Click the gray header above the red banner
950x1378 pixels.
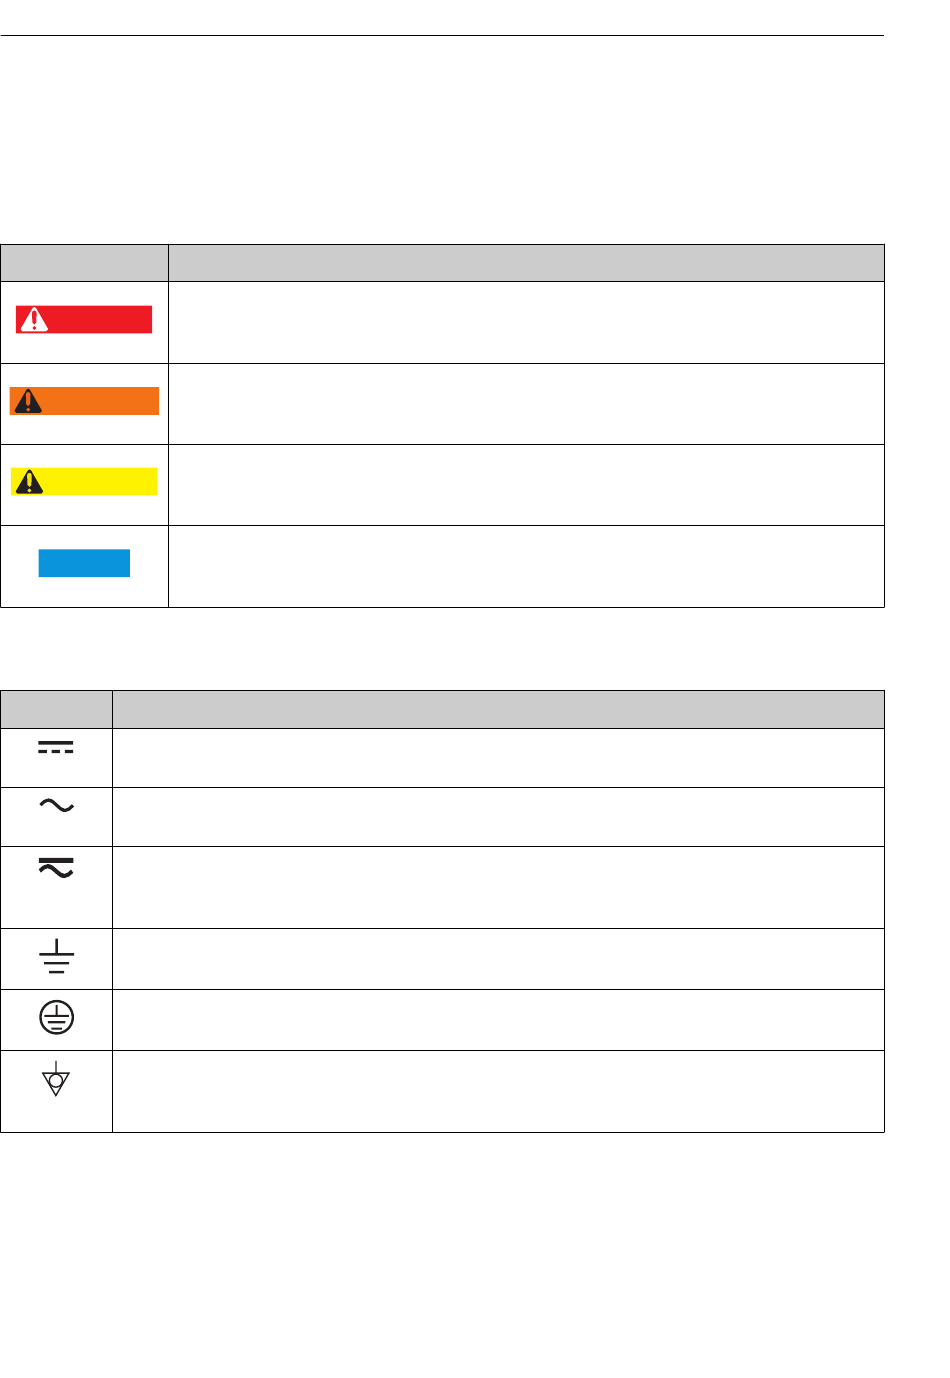(84, 263)
